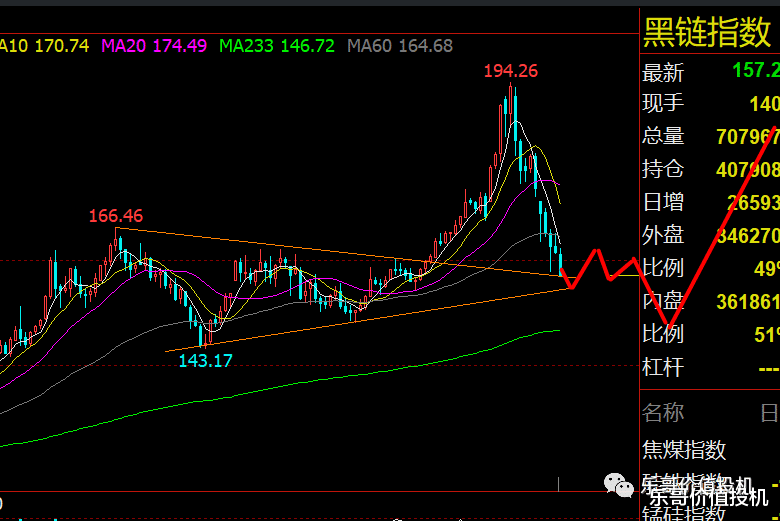This screenshot has height=521, width=780.
Task: Select the 总量 total volume row
Action: 710,136
